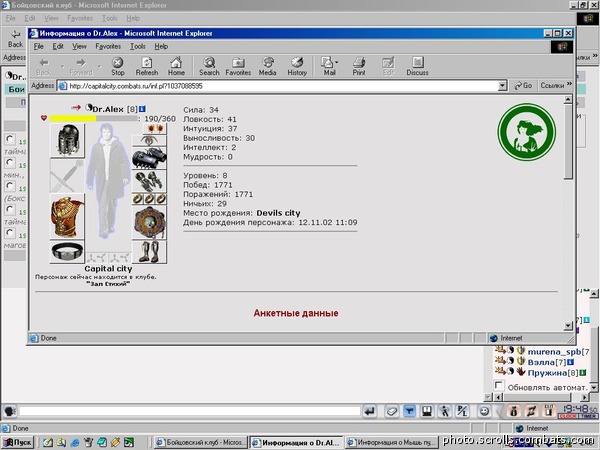Click the 'Анкетные данные' heading text
600x450 pixels.
[296, 313]
